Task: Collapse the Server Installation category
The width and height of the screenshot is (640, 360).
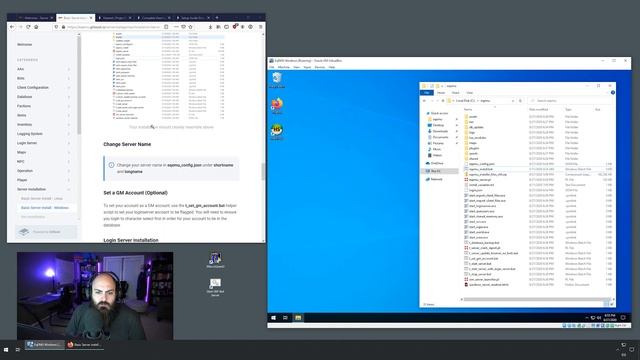Action: pos(69,189)
